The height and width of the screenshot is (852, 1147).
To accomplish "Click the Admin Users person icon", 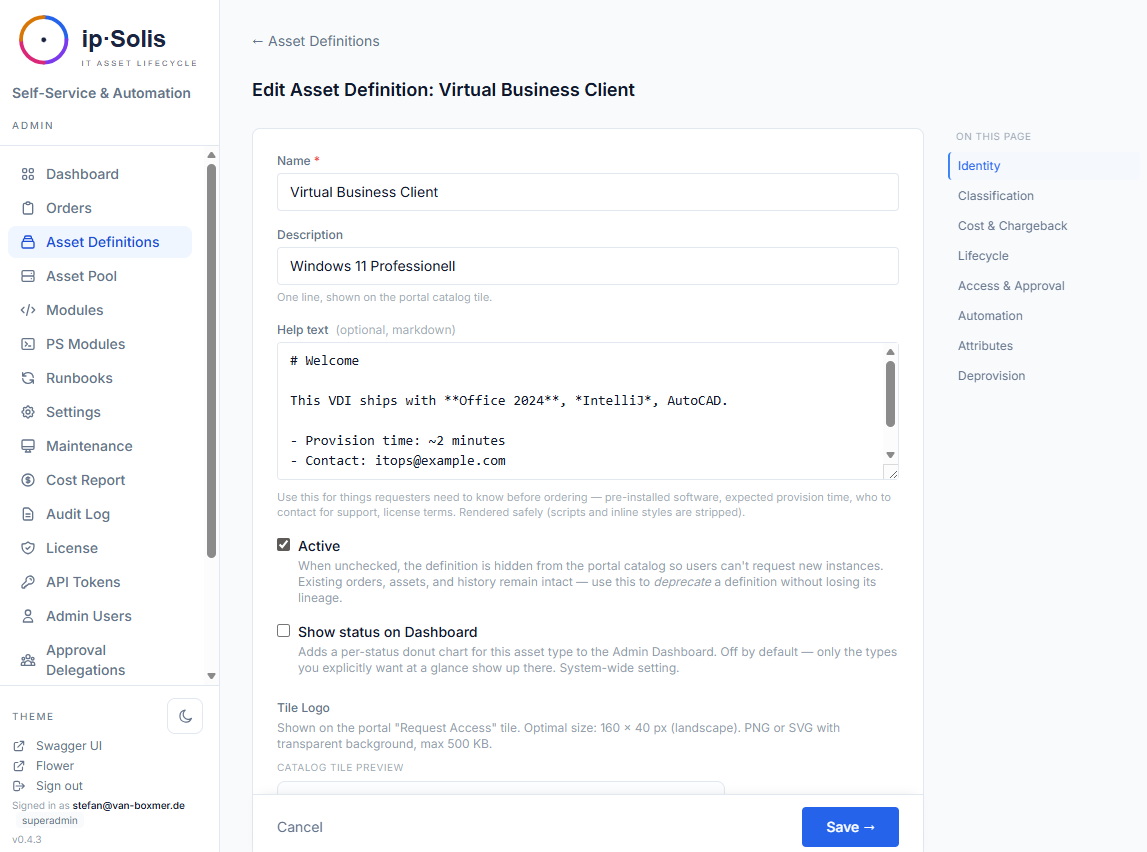I will [x=28, y=616].
